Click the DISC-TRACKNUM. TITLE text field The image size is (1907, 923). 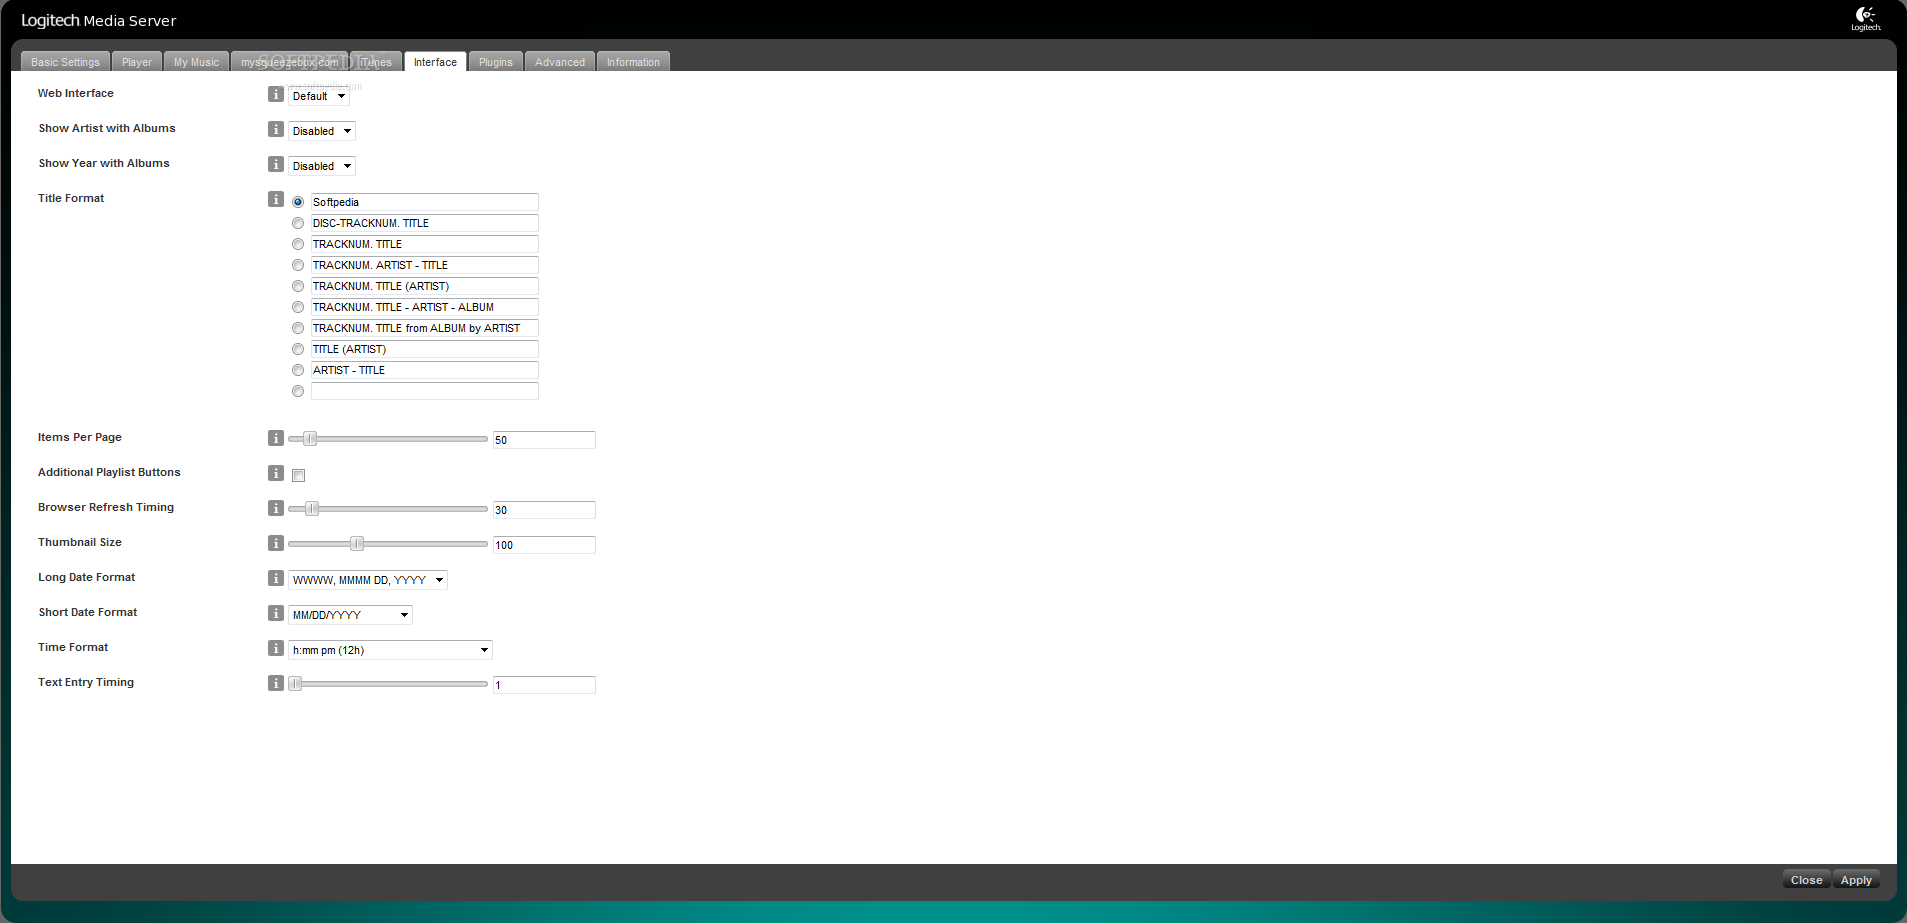425,223
